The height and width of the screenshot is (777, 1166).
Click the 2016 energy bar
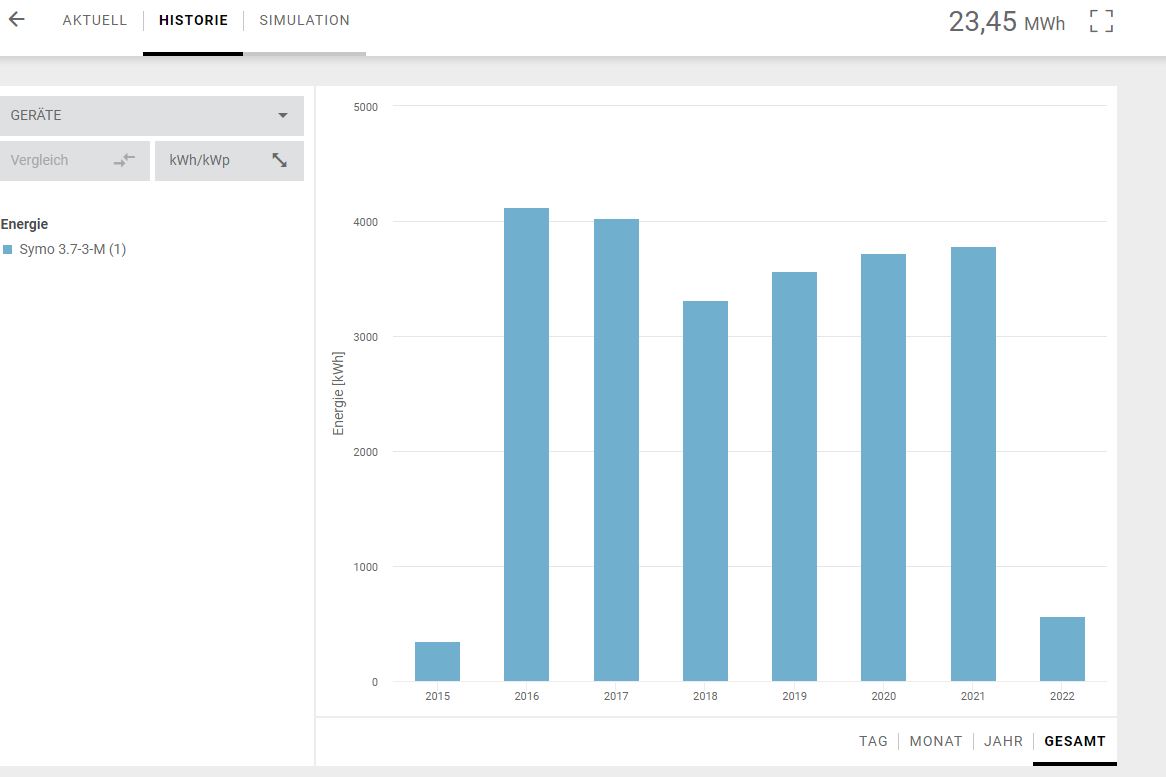[526, 445]
